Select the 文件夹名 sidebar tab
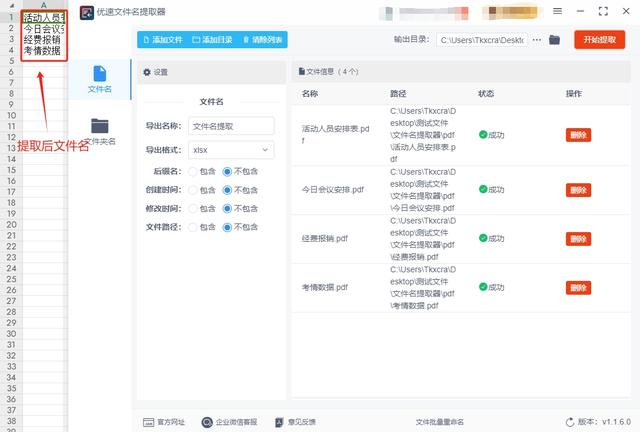This screenshot has width=640, height=432. [100, 131]
